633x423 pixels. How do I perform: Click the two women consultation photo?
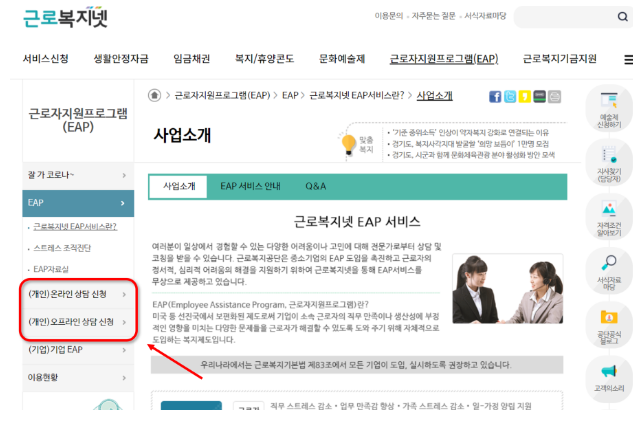(x=507, y=289)
